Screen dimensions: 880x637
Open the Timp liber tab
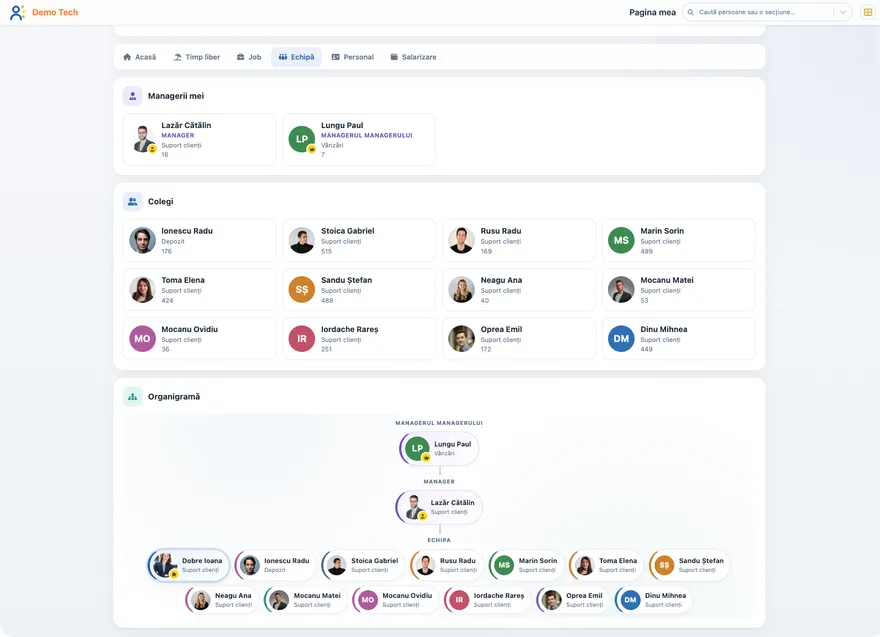point(197,57)
